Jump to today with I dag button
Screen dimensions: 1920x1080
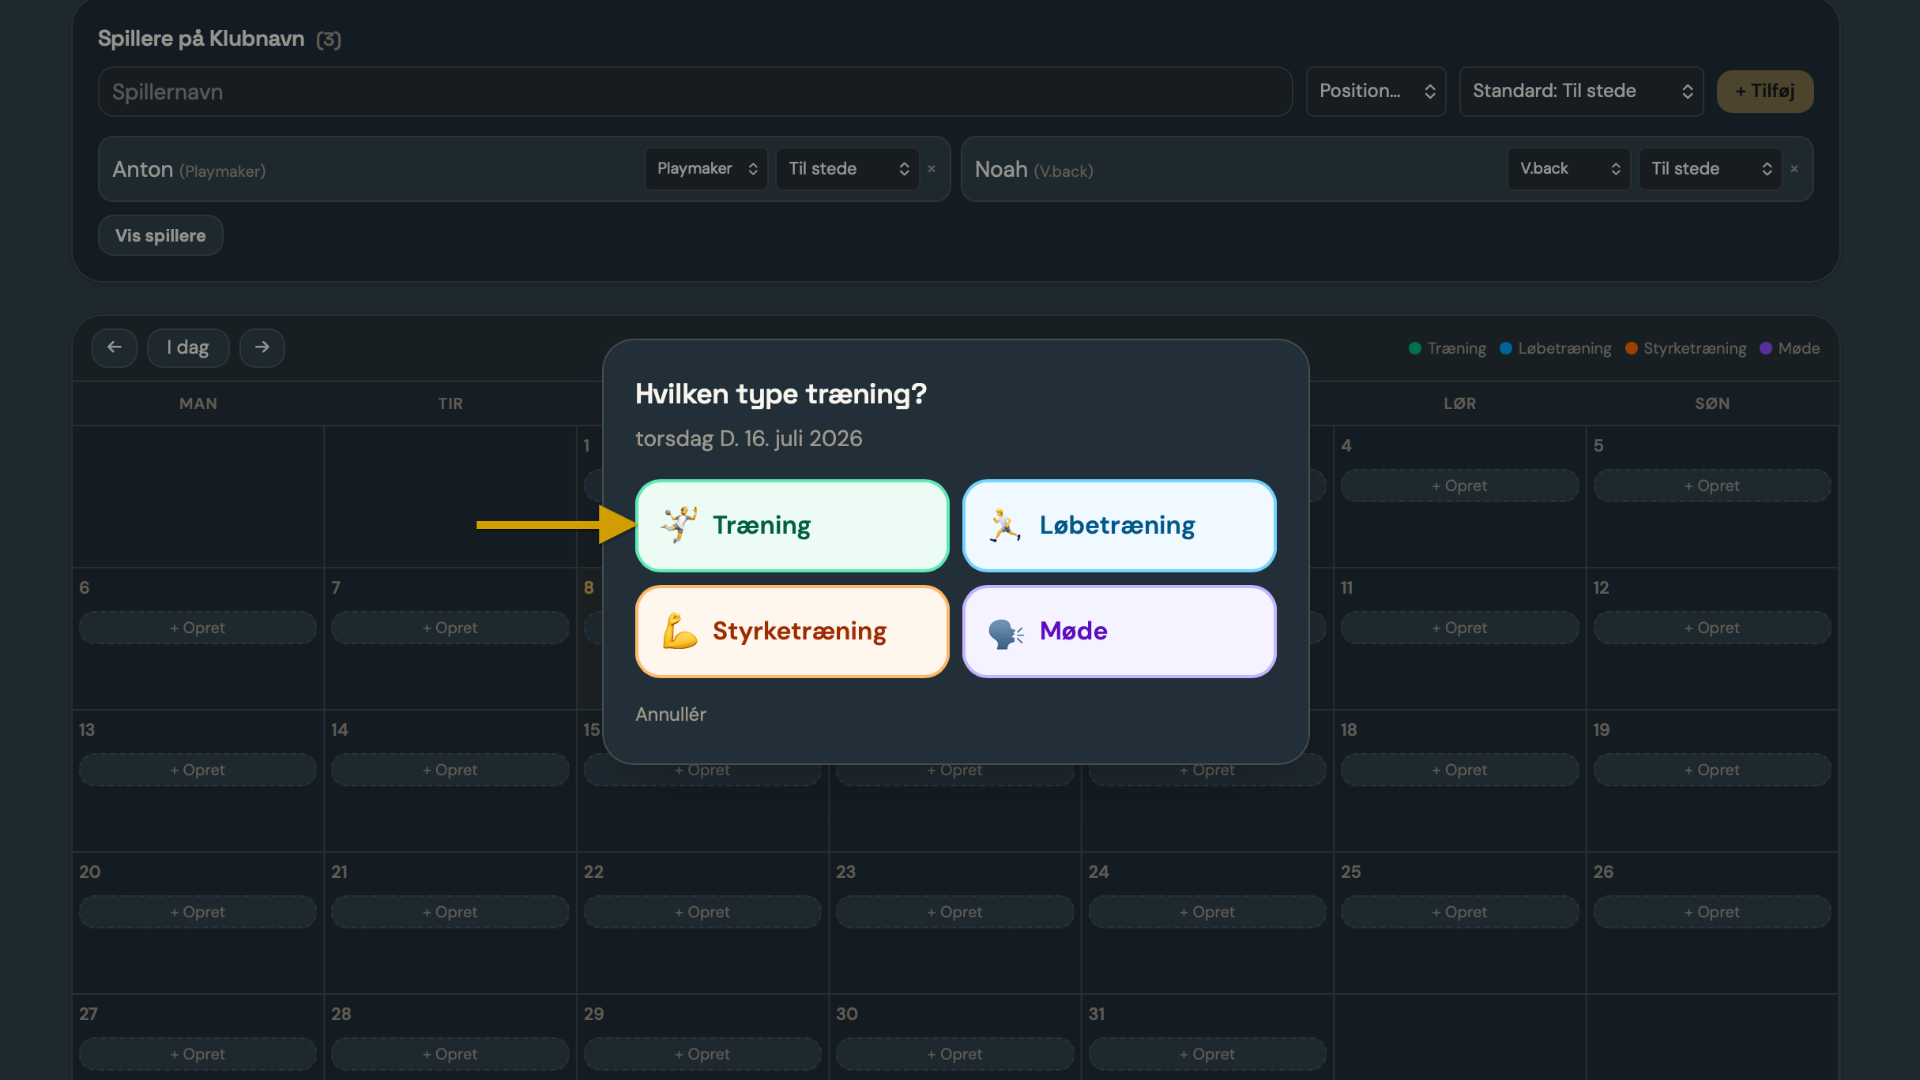pyautogui.click(x=188, y=347)
